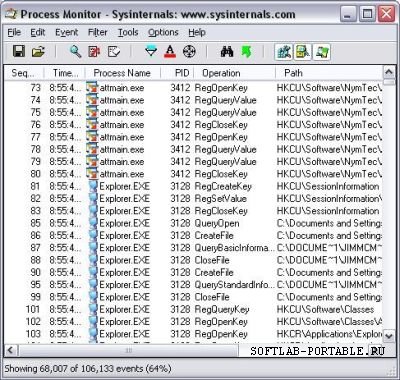This screenshot has width=400, height=380.
Task: Click the Open folder toolbar icon
Action: (38, 52)
